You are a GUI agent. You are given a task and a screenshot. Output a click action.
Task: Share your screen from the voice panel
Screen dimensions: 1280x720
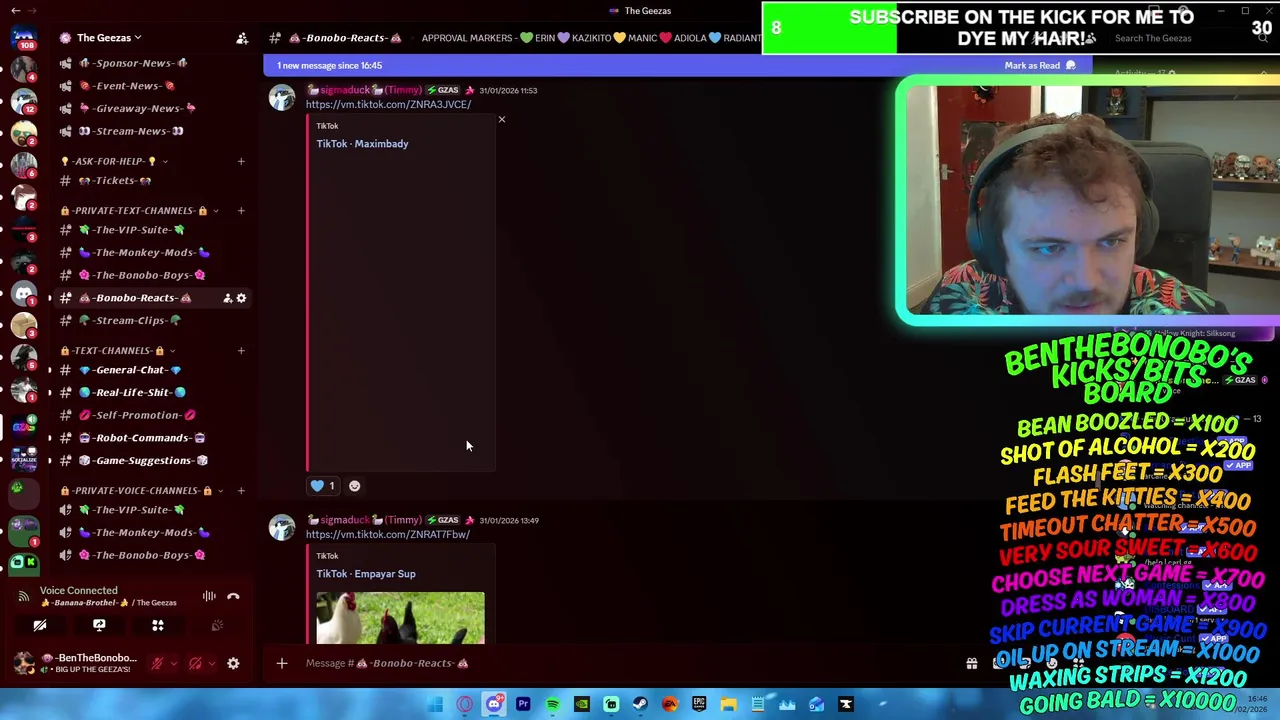99,625
